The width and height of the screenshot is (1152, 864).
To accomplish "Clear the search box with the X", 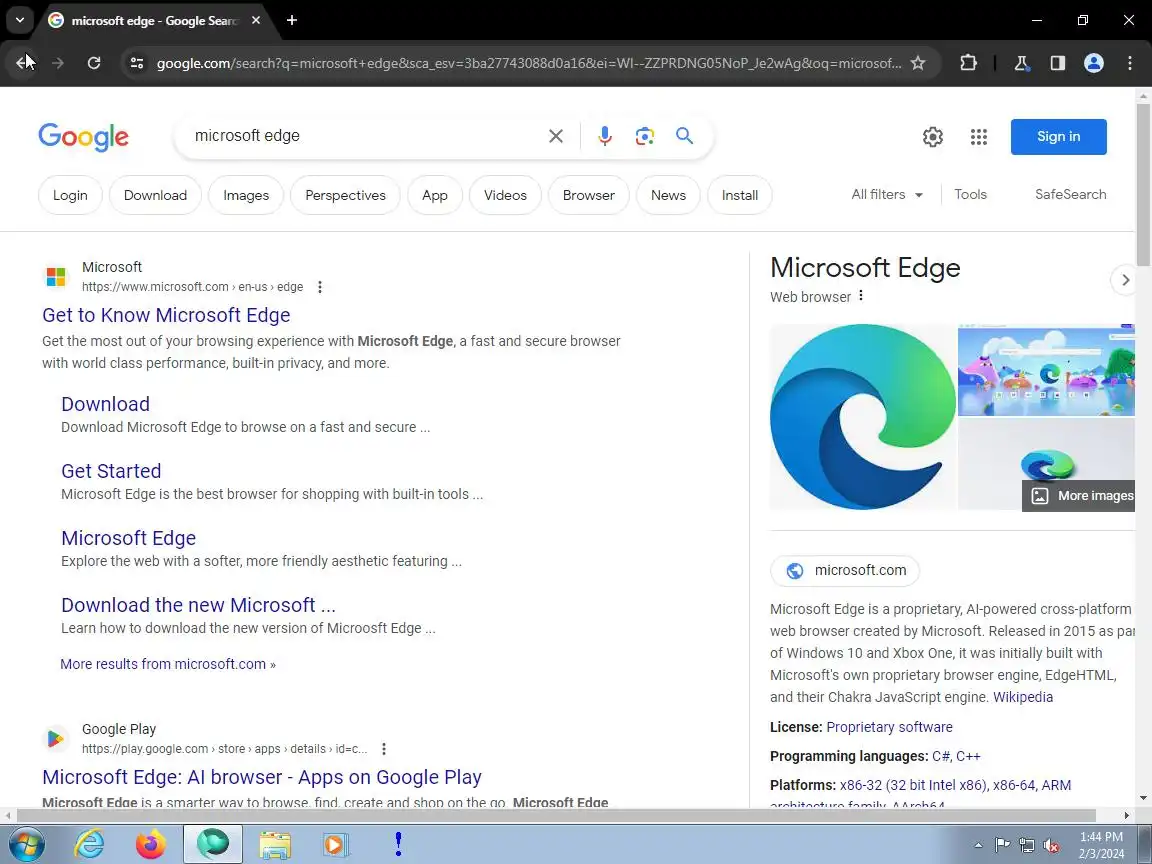I will coord(555,136).
